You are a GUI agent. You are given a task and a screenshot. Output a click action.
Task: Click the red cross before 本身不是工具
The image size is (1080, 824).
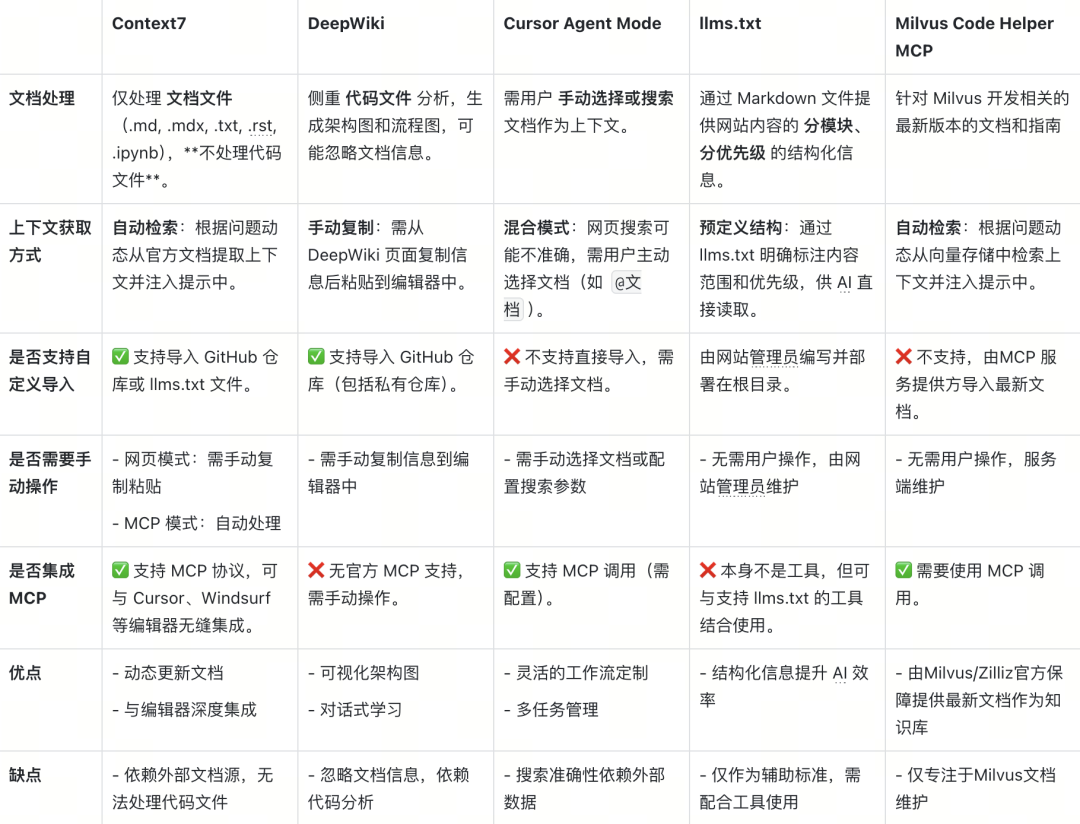click(x=708, y=570)
